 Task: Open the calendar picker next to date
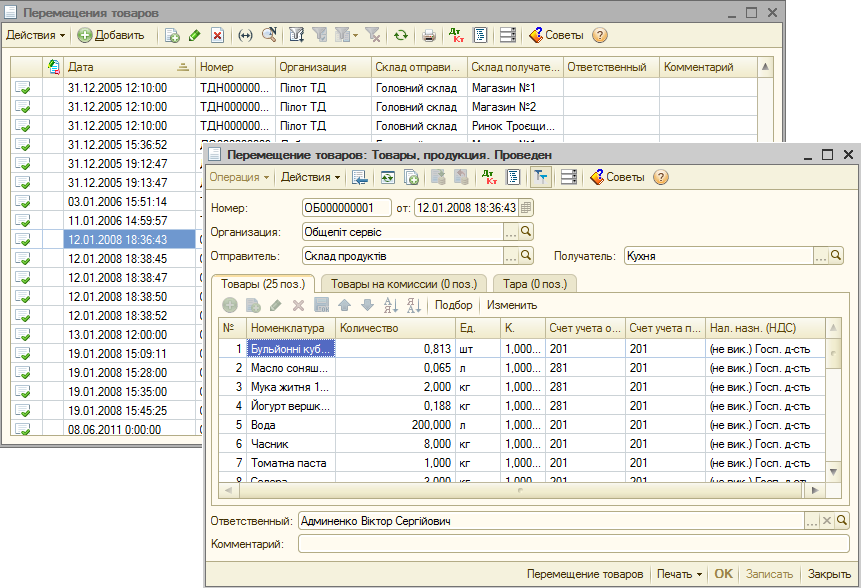[x=525, y=208]
